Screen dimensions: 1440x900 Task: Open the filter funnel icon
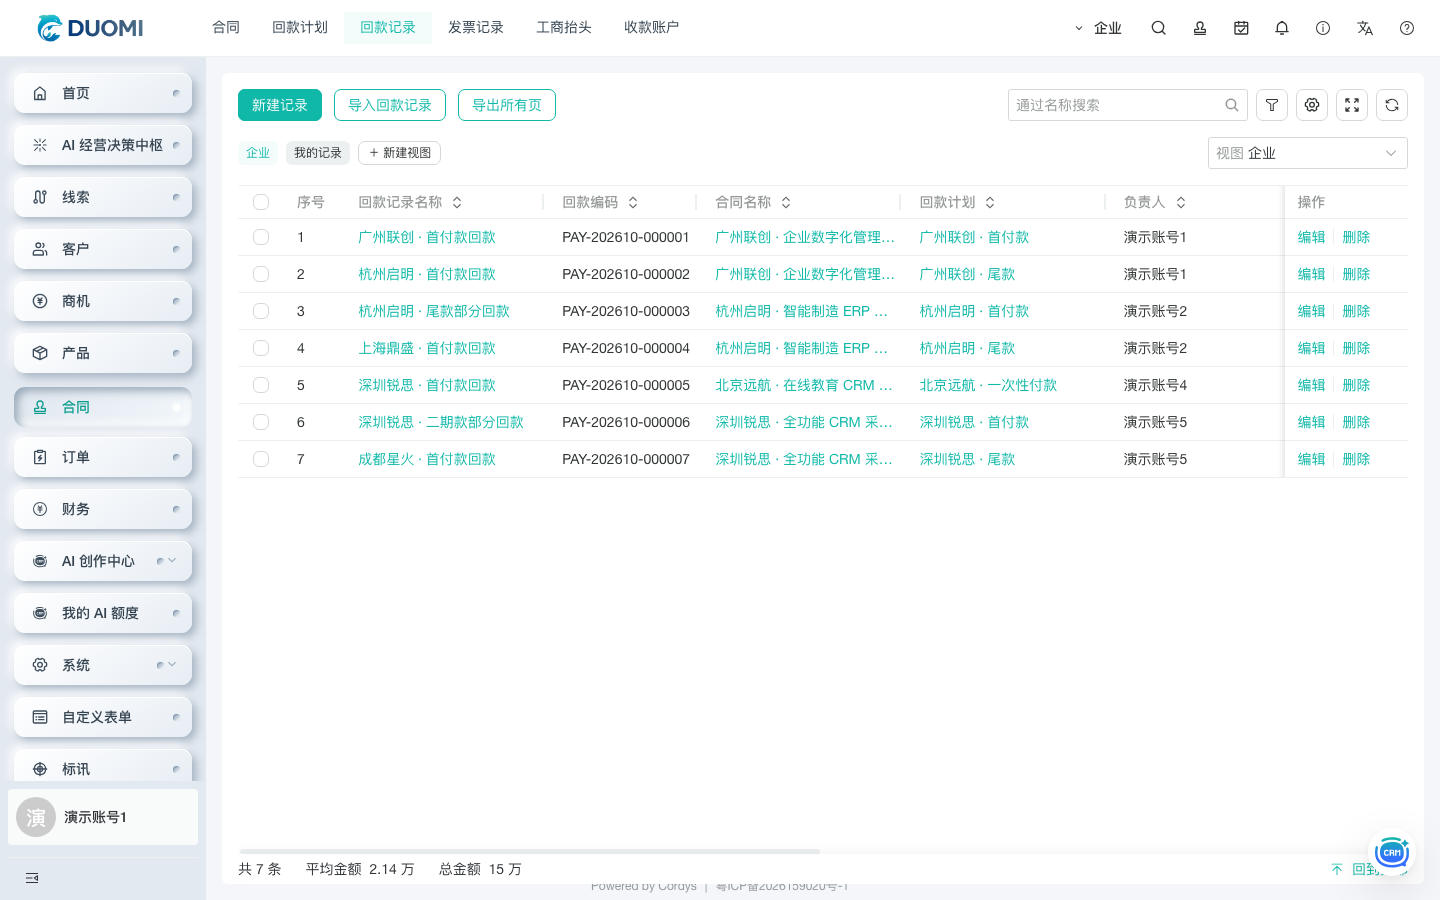point(1272,105)
